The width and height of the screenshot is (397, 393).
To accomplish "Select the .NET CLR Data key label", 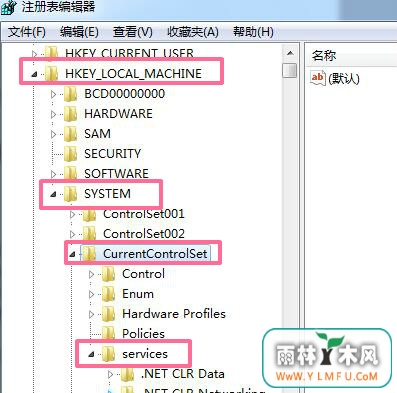I will click(x=183, y=374).
